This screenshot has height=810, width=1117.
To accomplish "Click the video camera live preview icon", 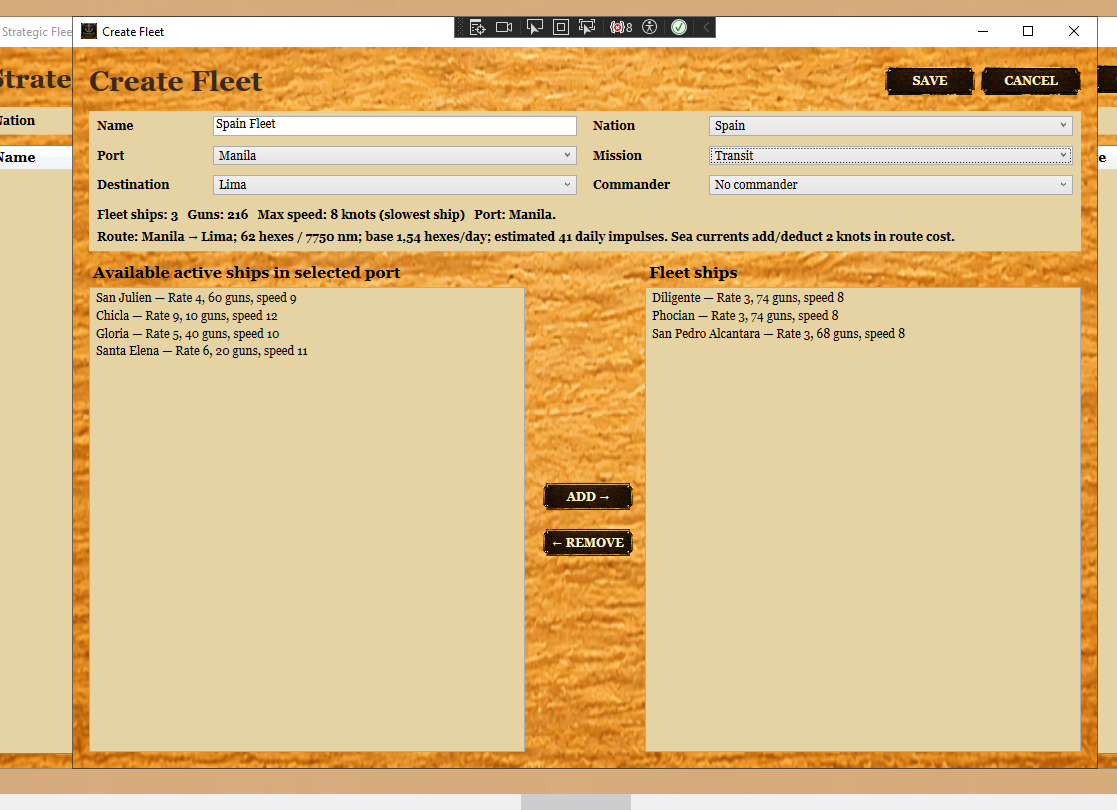I will pyautogui.click(x=504, y=27).
